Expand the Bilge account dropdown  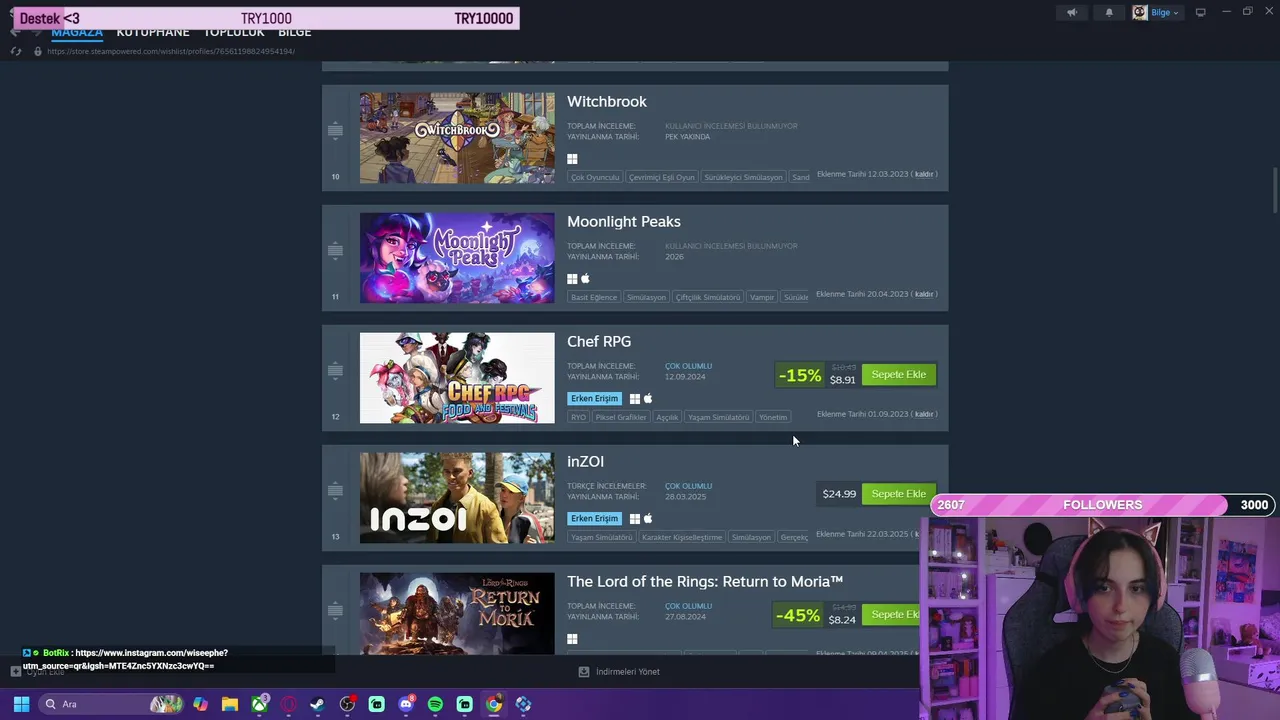tap(1156, 13)
